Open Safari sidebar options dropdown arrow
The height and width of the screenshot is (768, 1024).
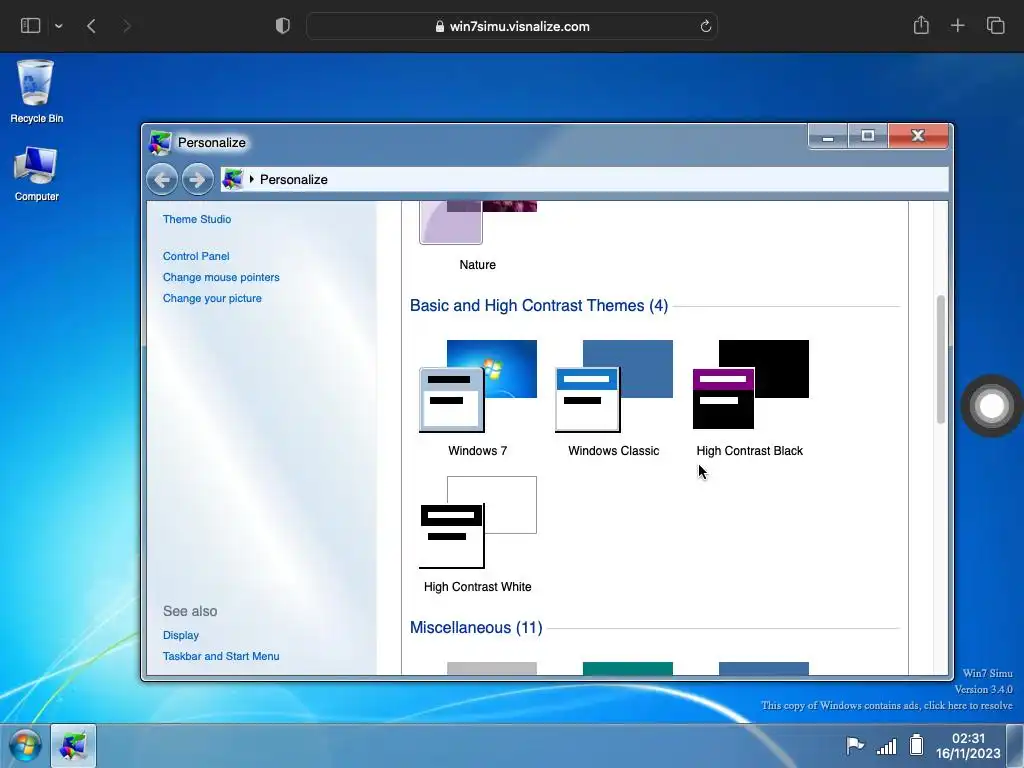tap(59, 26)
